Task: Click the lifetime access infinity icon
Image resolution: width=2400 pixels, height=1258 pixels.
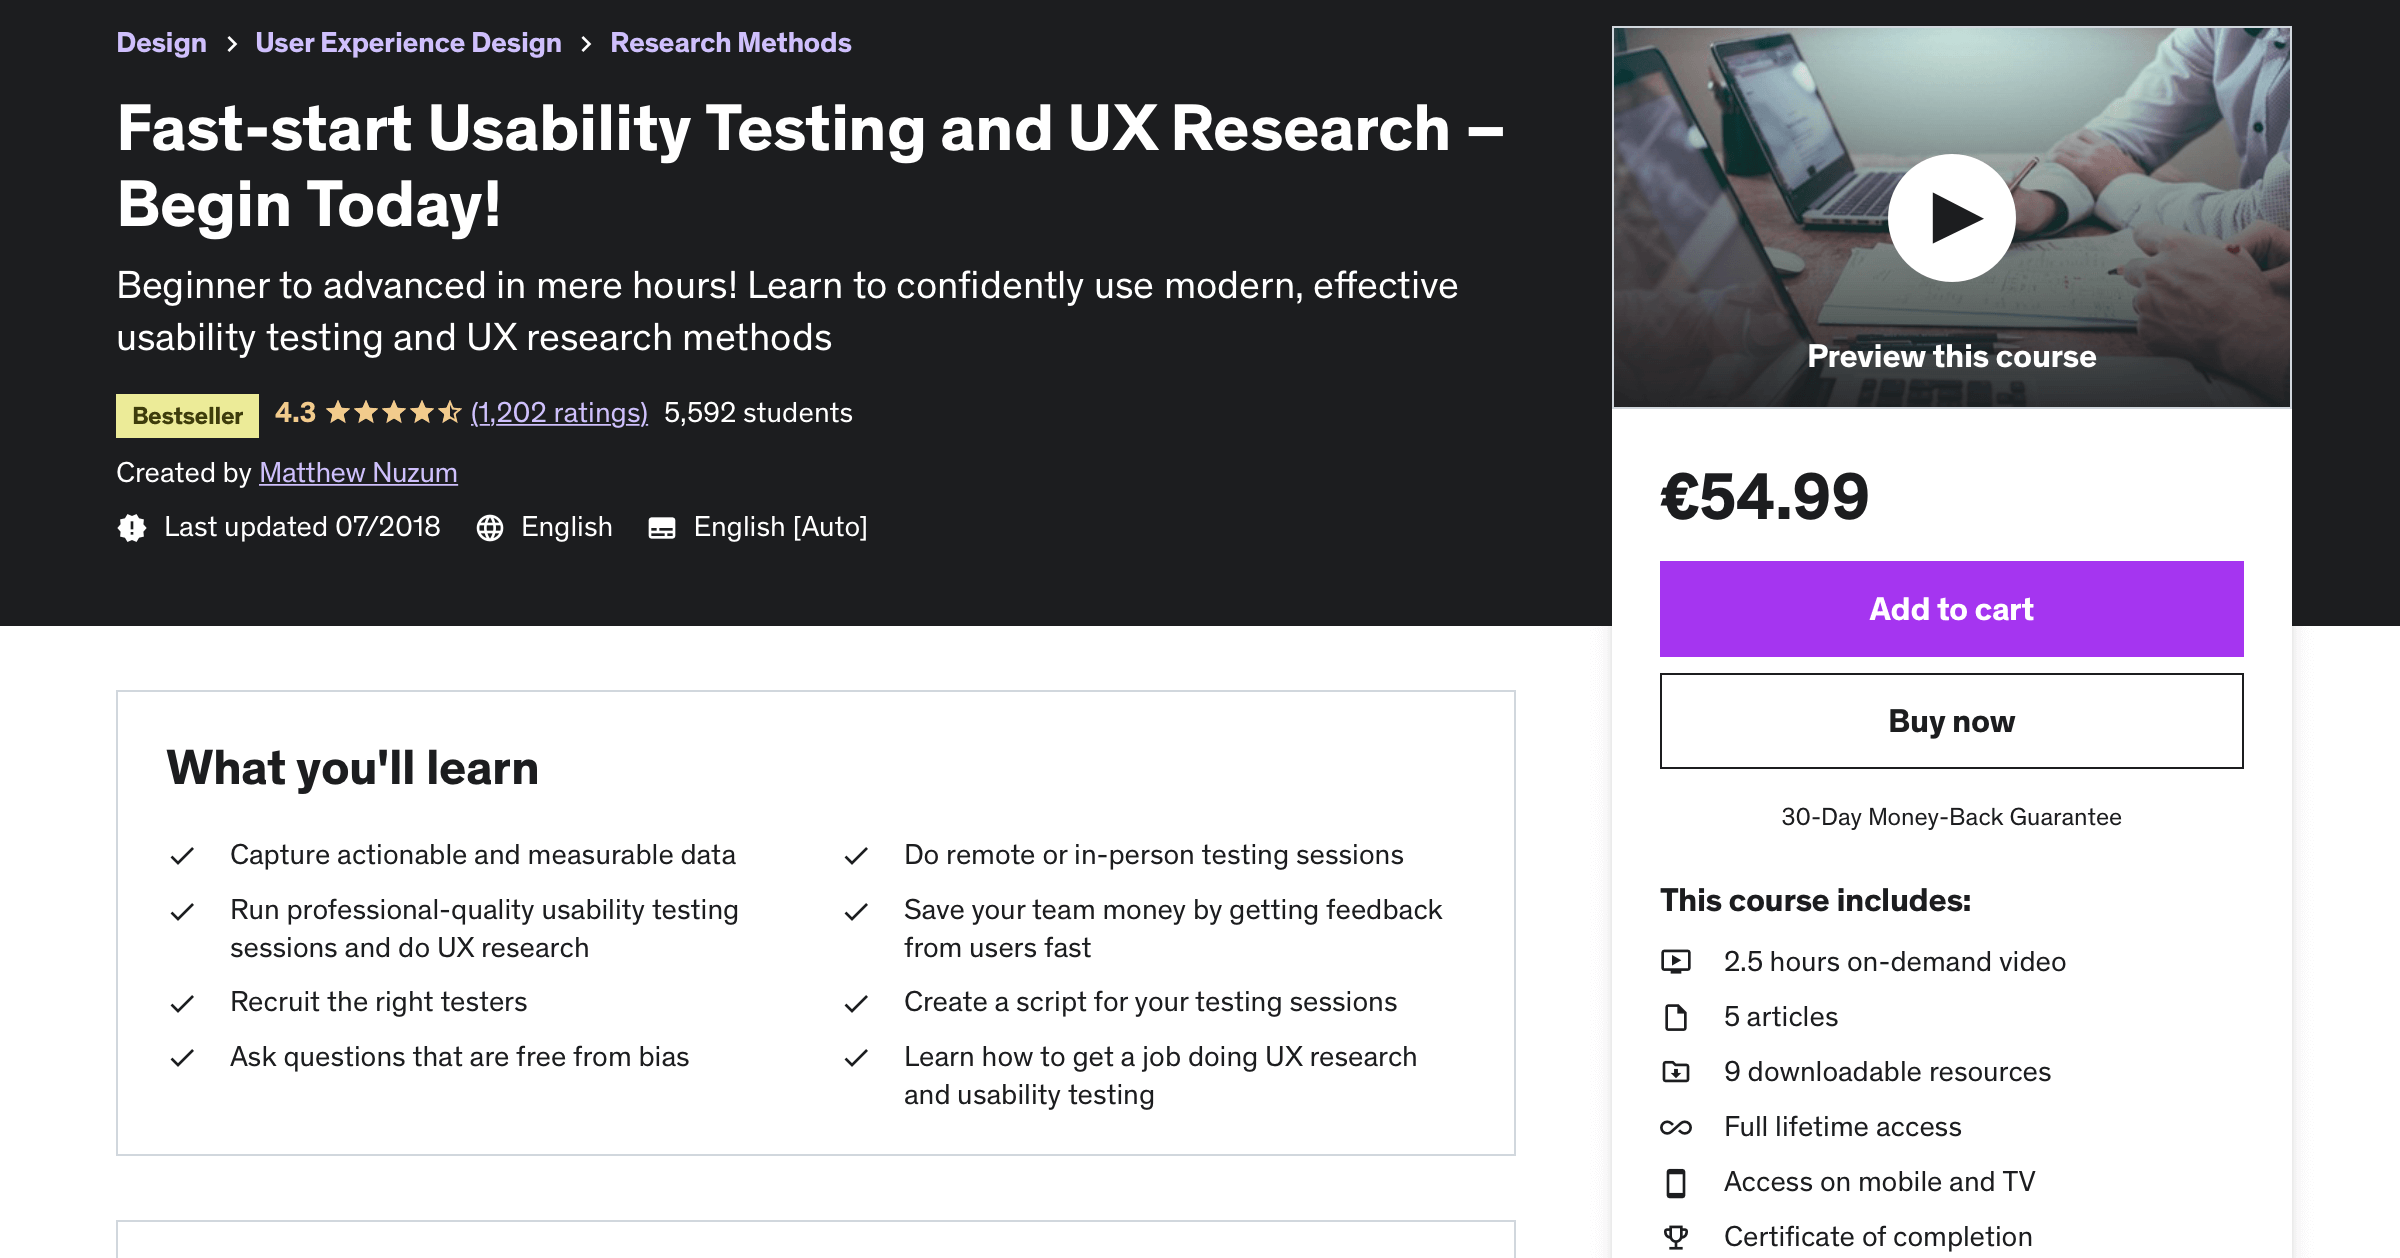Action: pos(1676,1127)
